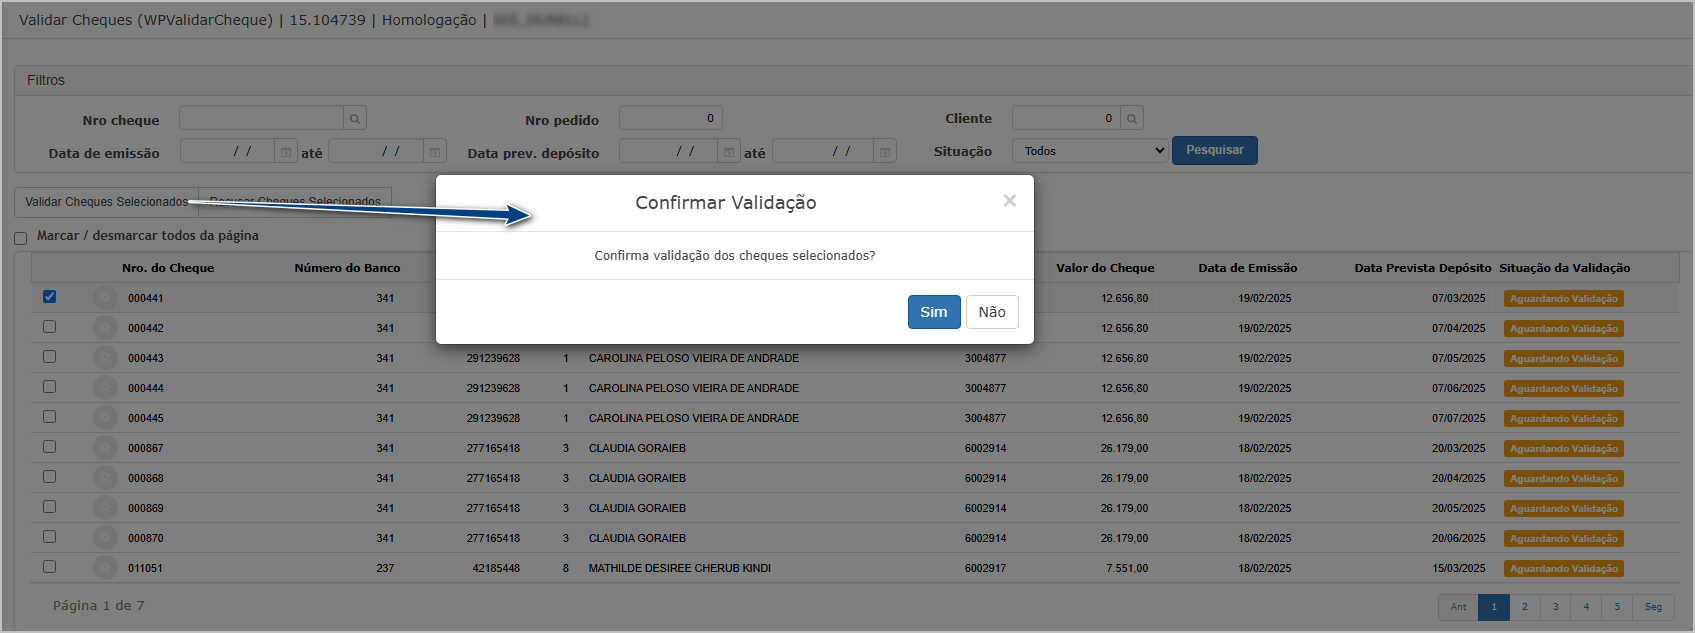
Task: Click the detail magnifier icon for cheque 011051
Action: [105, 568]
